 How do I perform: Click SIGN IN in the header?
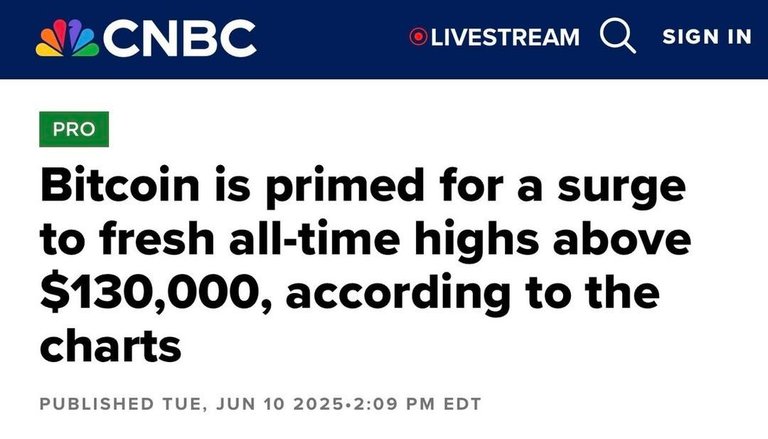[x=707, y=37]
